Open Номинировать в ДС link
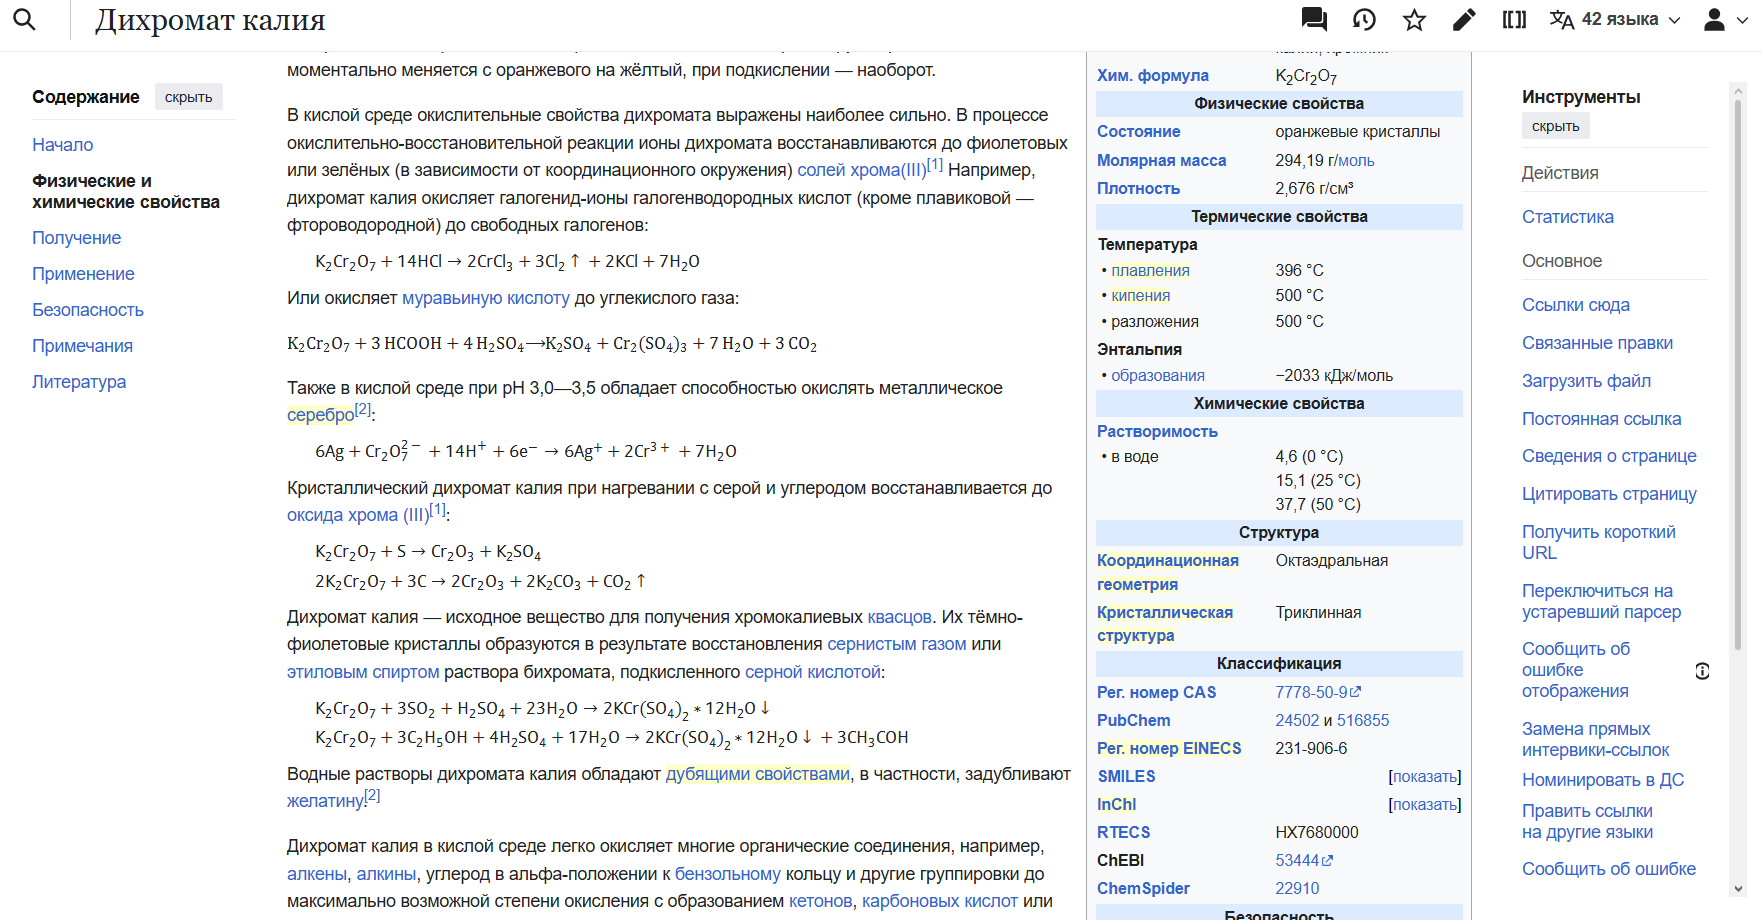 pos(1603,780)
